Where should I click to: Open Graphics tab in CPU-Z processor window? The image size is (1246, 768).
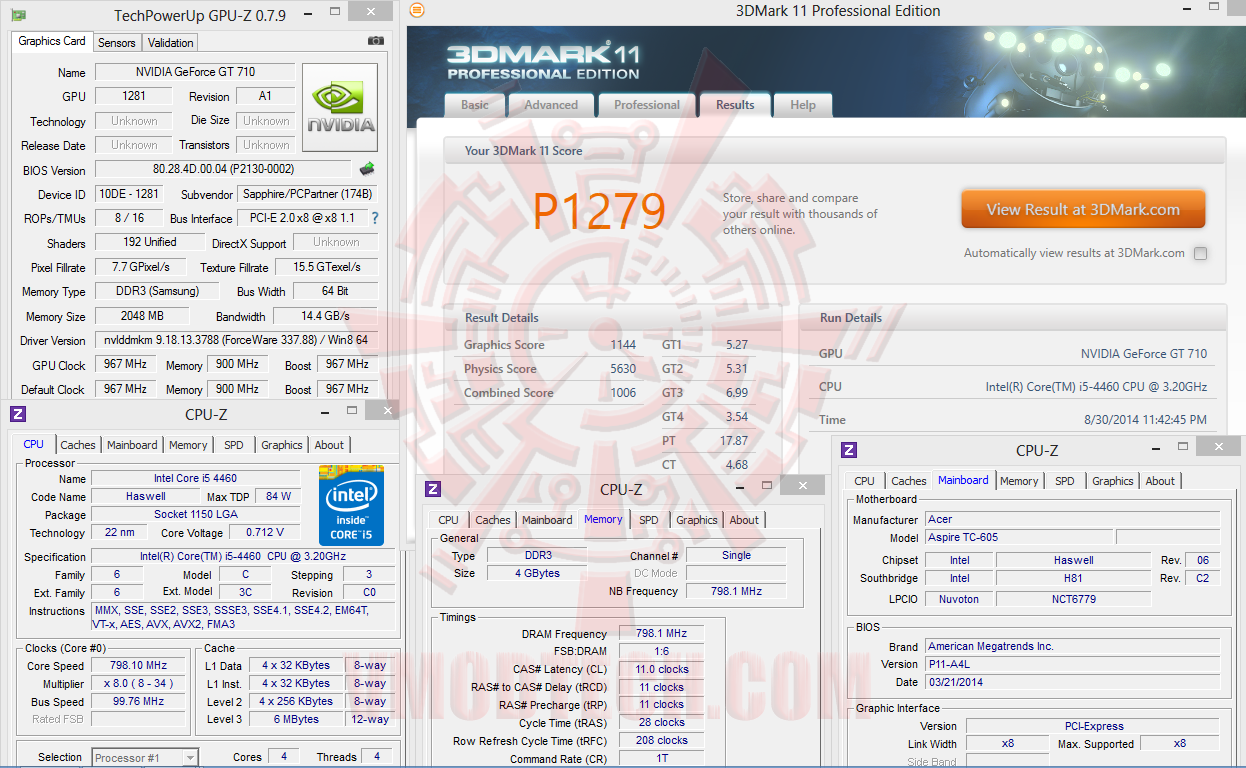tap(282, 445)
